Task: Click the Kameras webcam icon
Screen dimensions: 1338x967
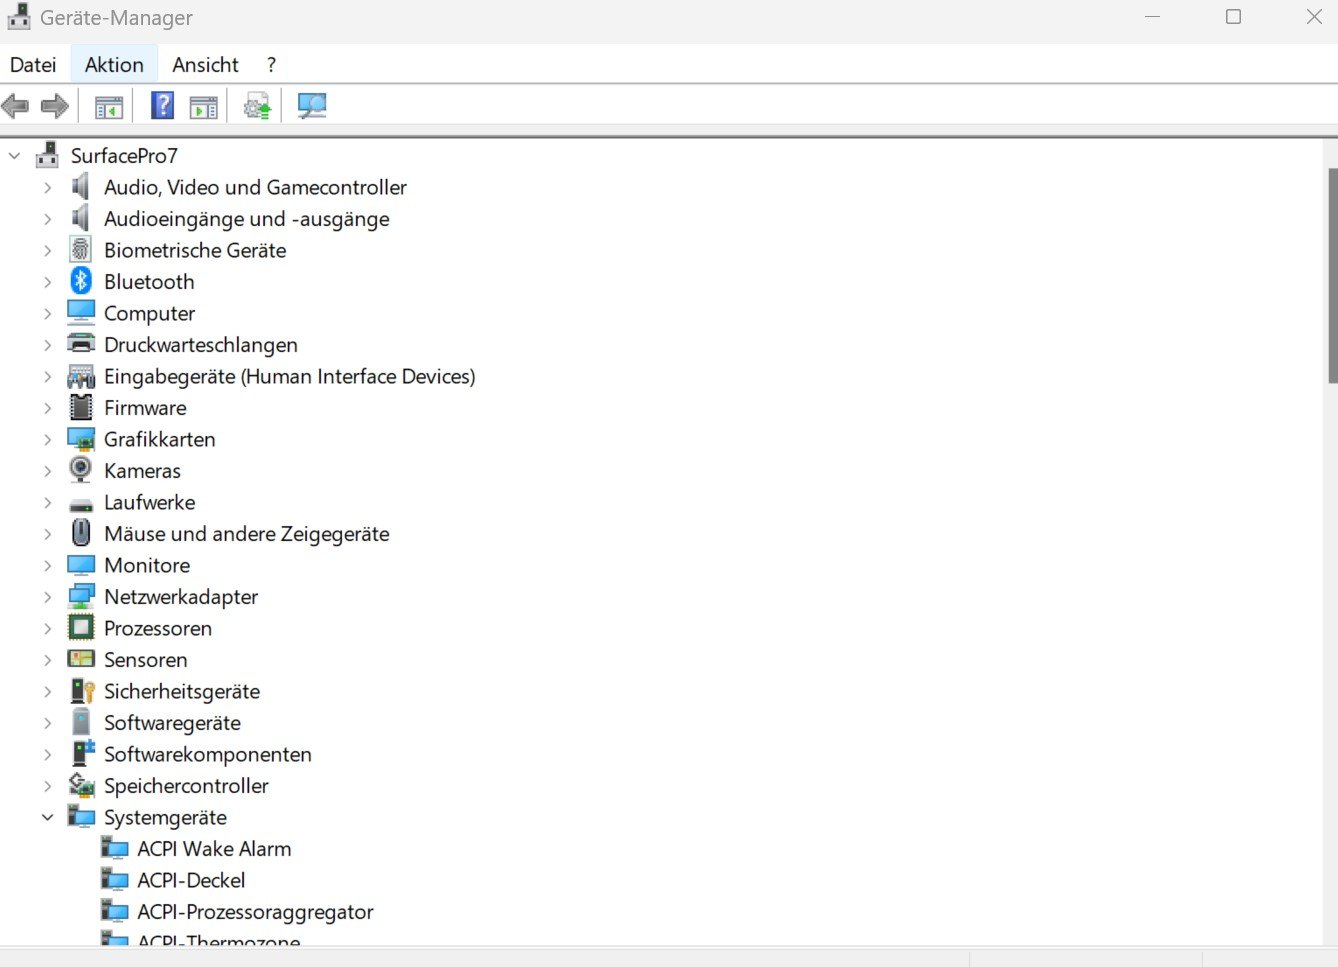Action: click(81, 470)
